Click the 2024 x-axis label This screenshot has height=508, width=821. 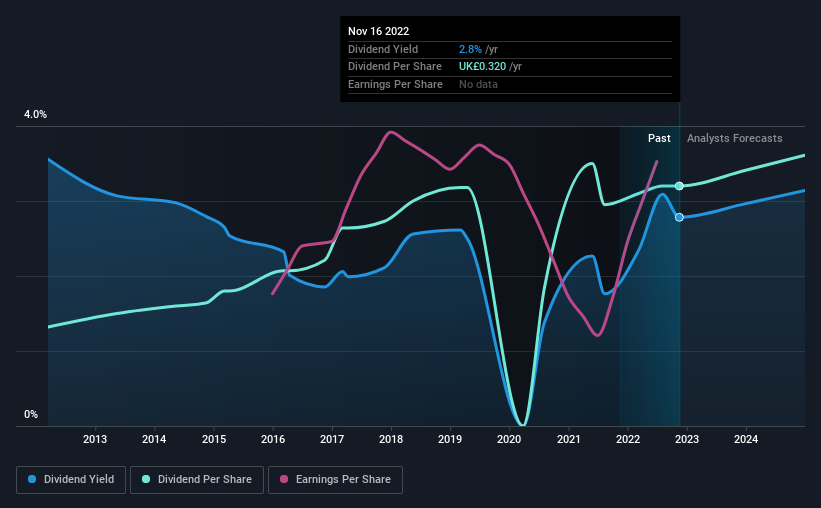coord(746,439)
